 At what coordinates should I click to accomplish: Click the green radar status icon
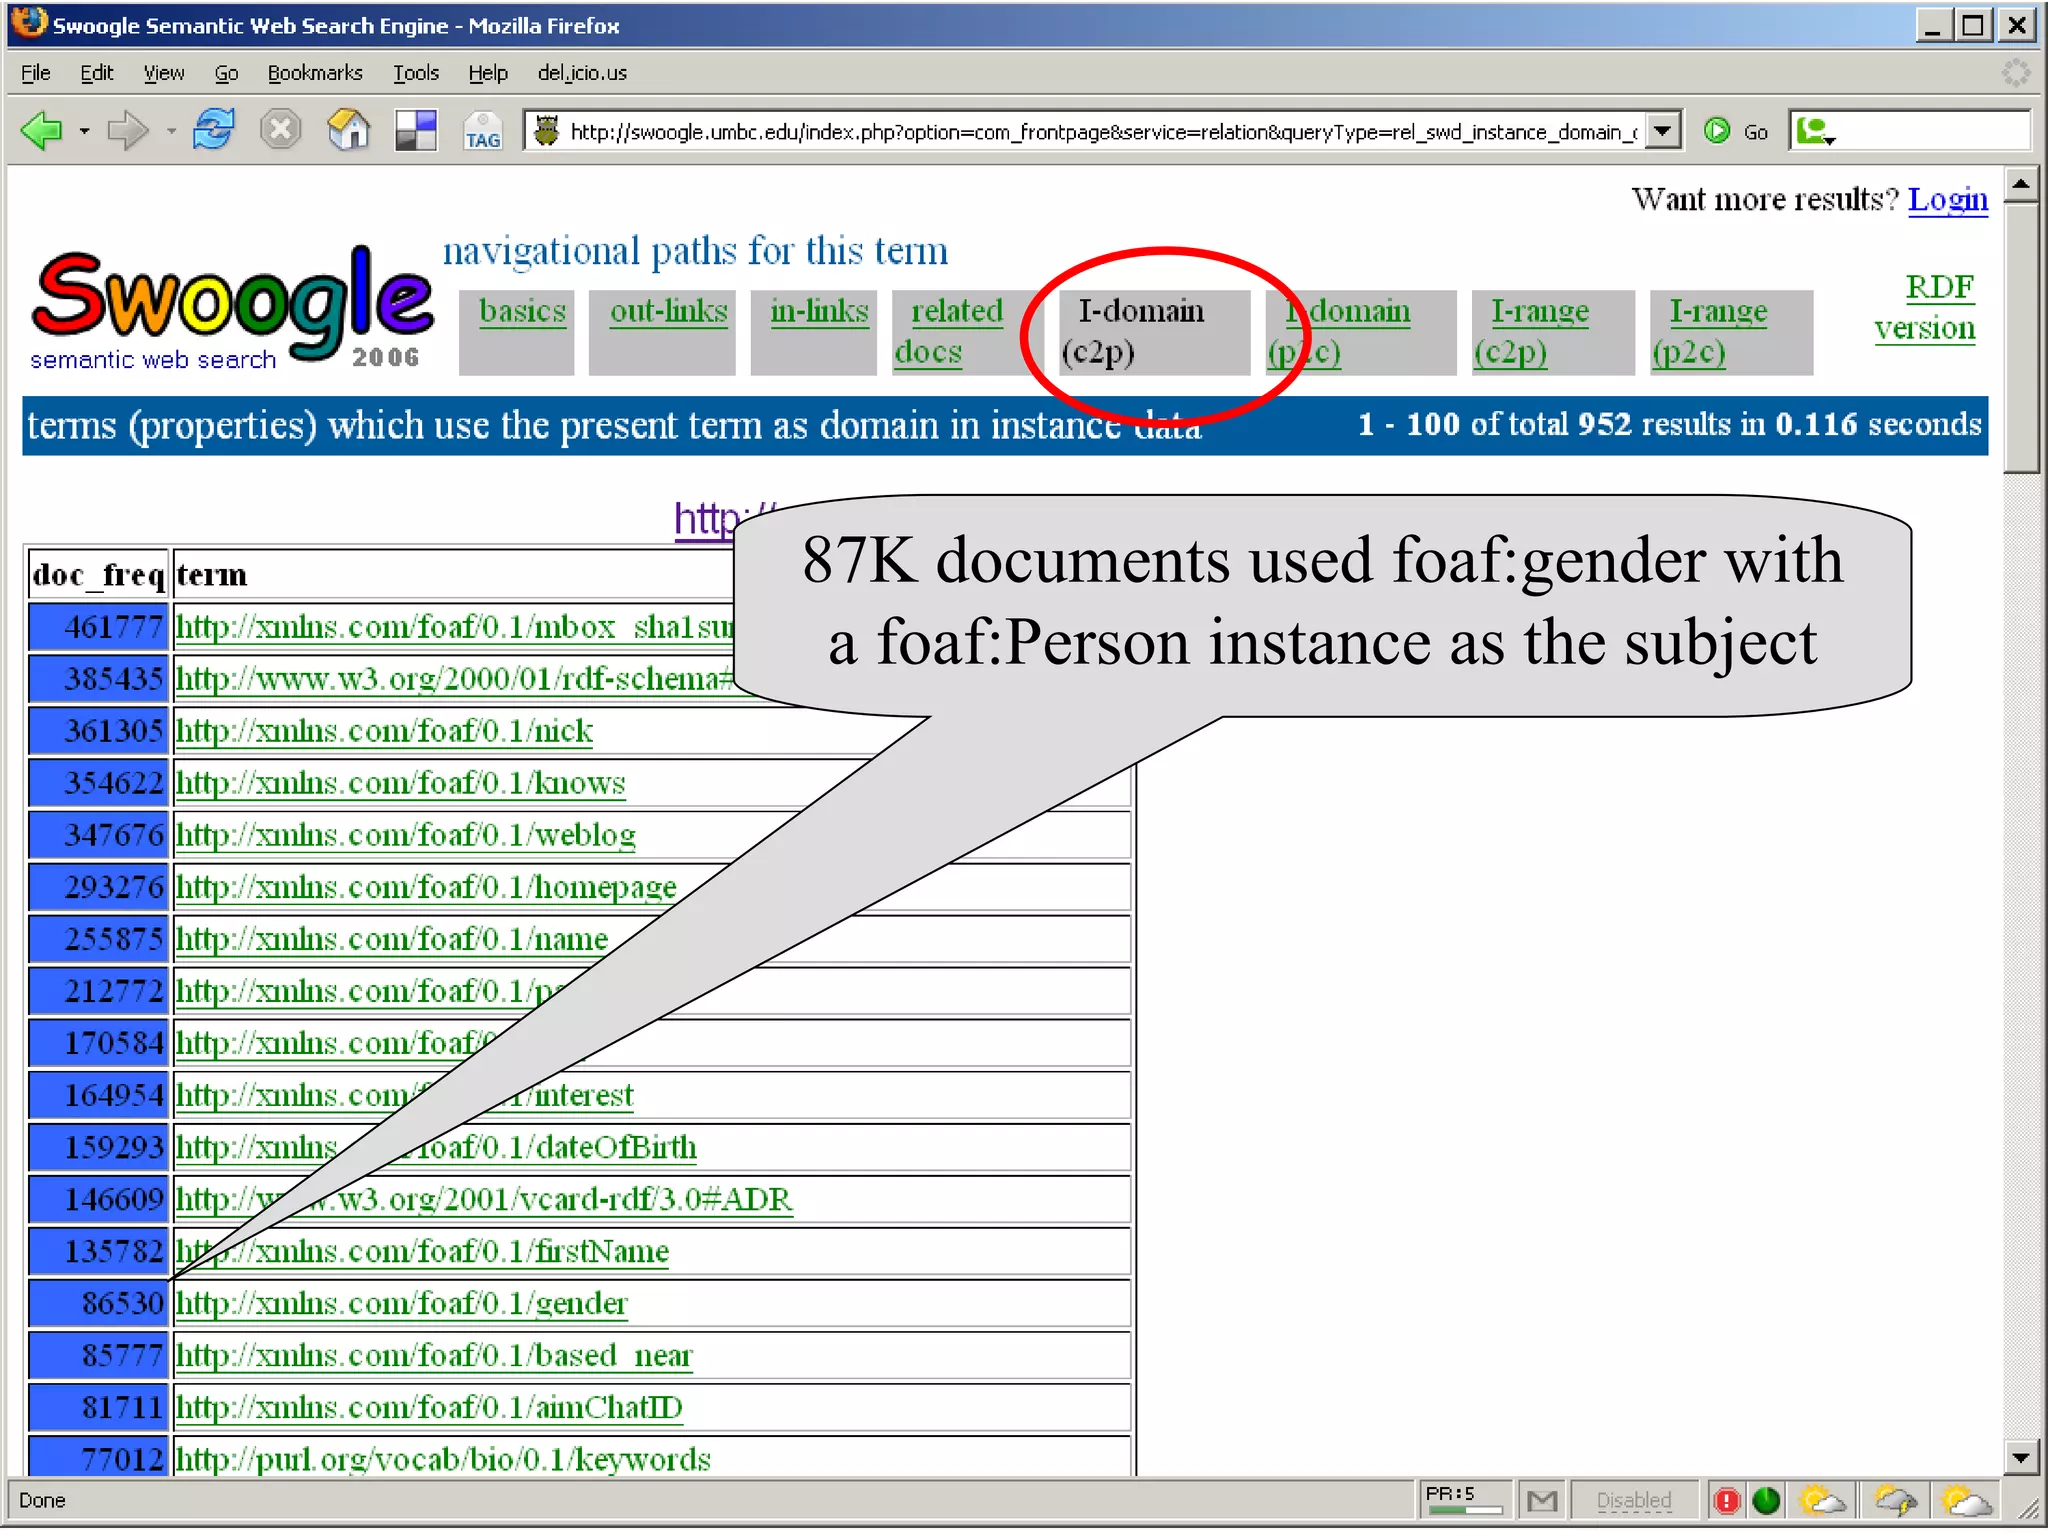(x=1767, y=1500)
